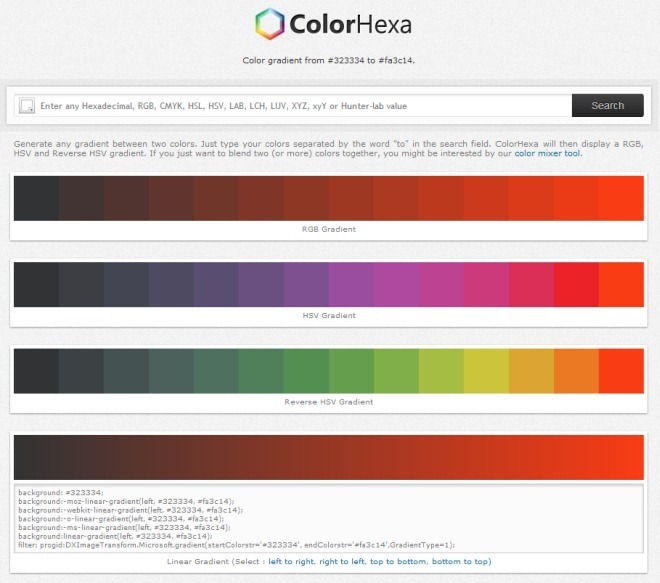Pick the first dark gray HSV Gradient swatch
This screenshot has height=583, width=660.
click(36, 285)
